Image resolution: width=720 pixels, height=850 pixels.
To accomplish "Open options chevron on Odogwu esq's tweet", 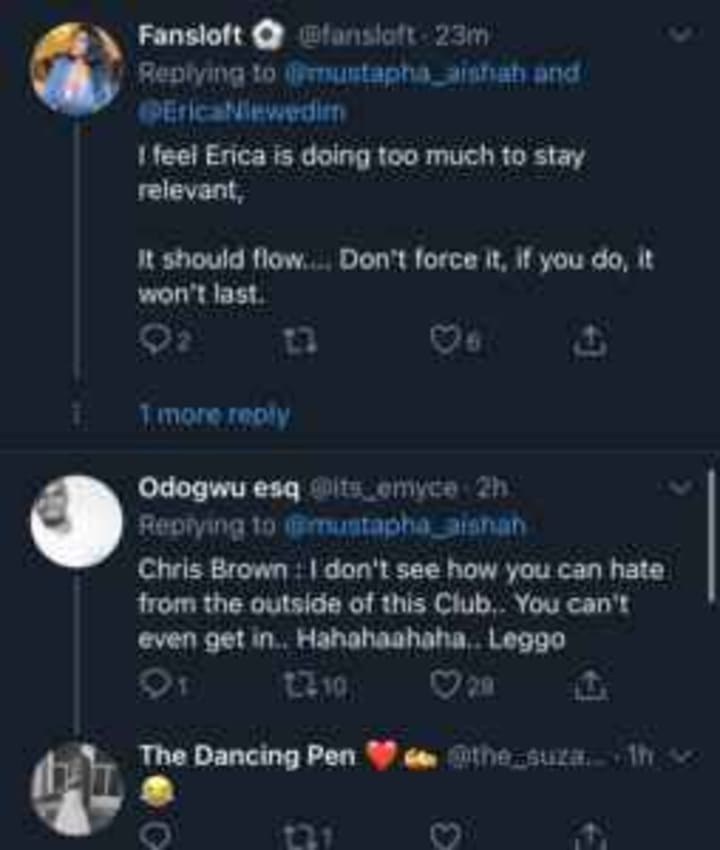I will coord(681,487).
